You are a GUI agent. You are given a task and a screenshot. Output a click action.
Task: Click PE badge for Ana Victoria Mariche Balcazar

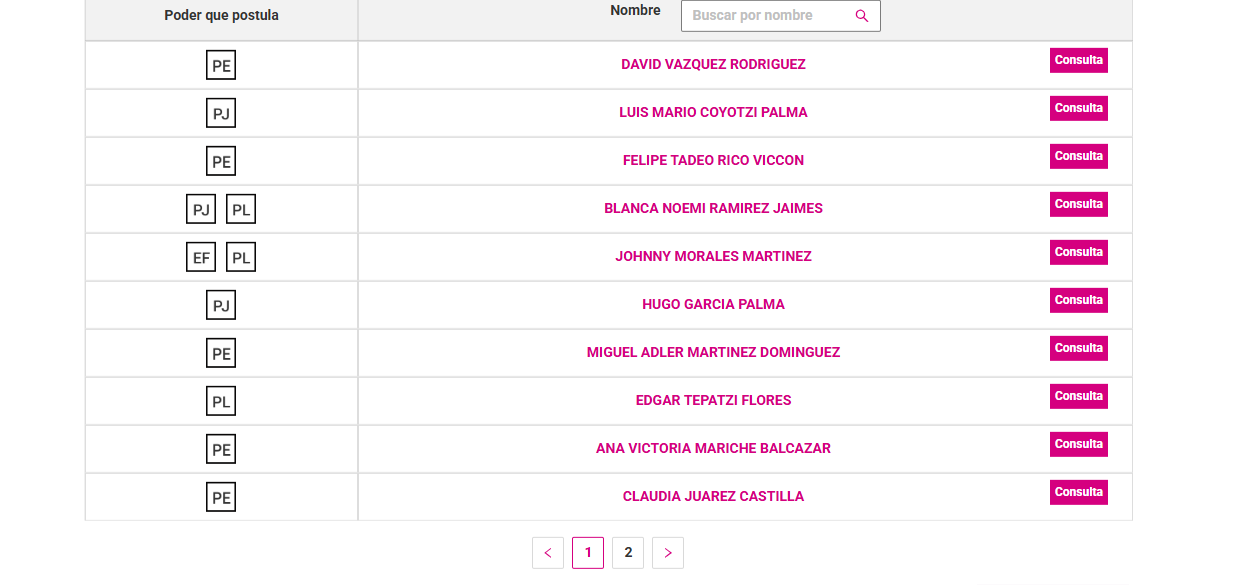221,449
